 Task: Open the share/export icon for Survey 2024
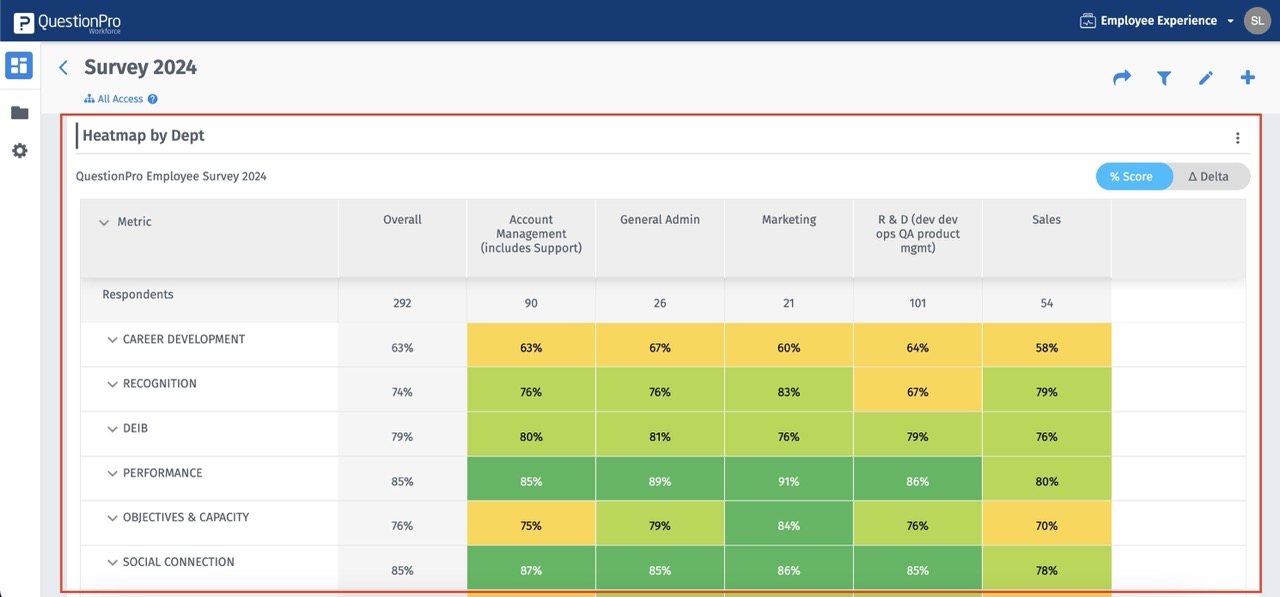1121,77
